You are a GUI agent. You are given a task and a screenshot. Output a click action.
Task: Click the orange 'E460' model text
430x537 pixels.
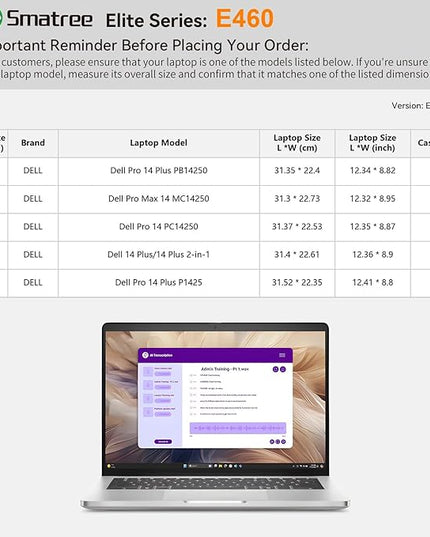(245, 19)
